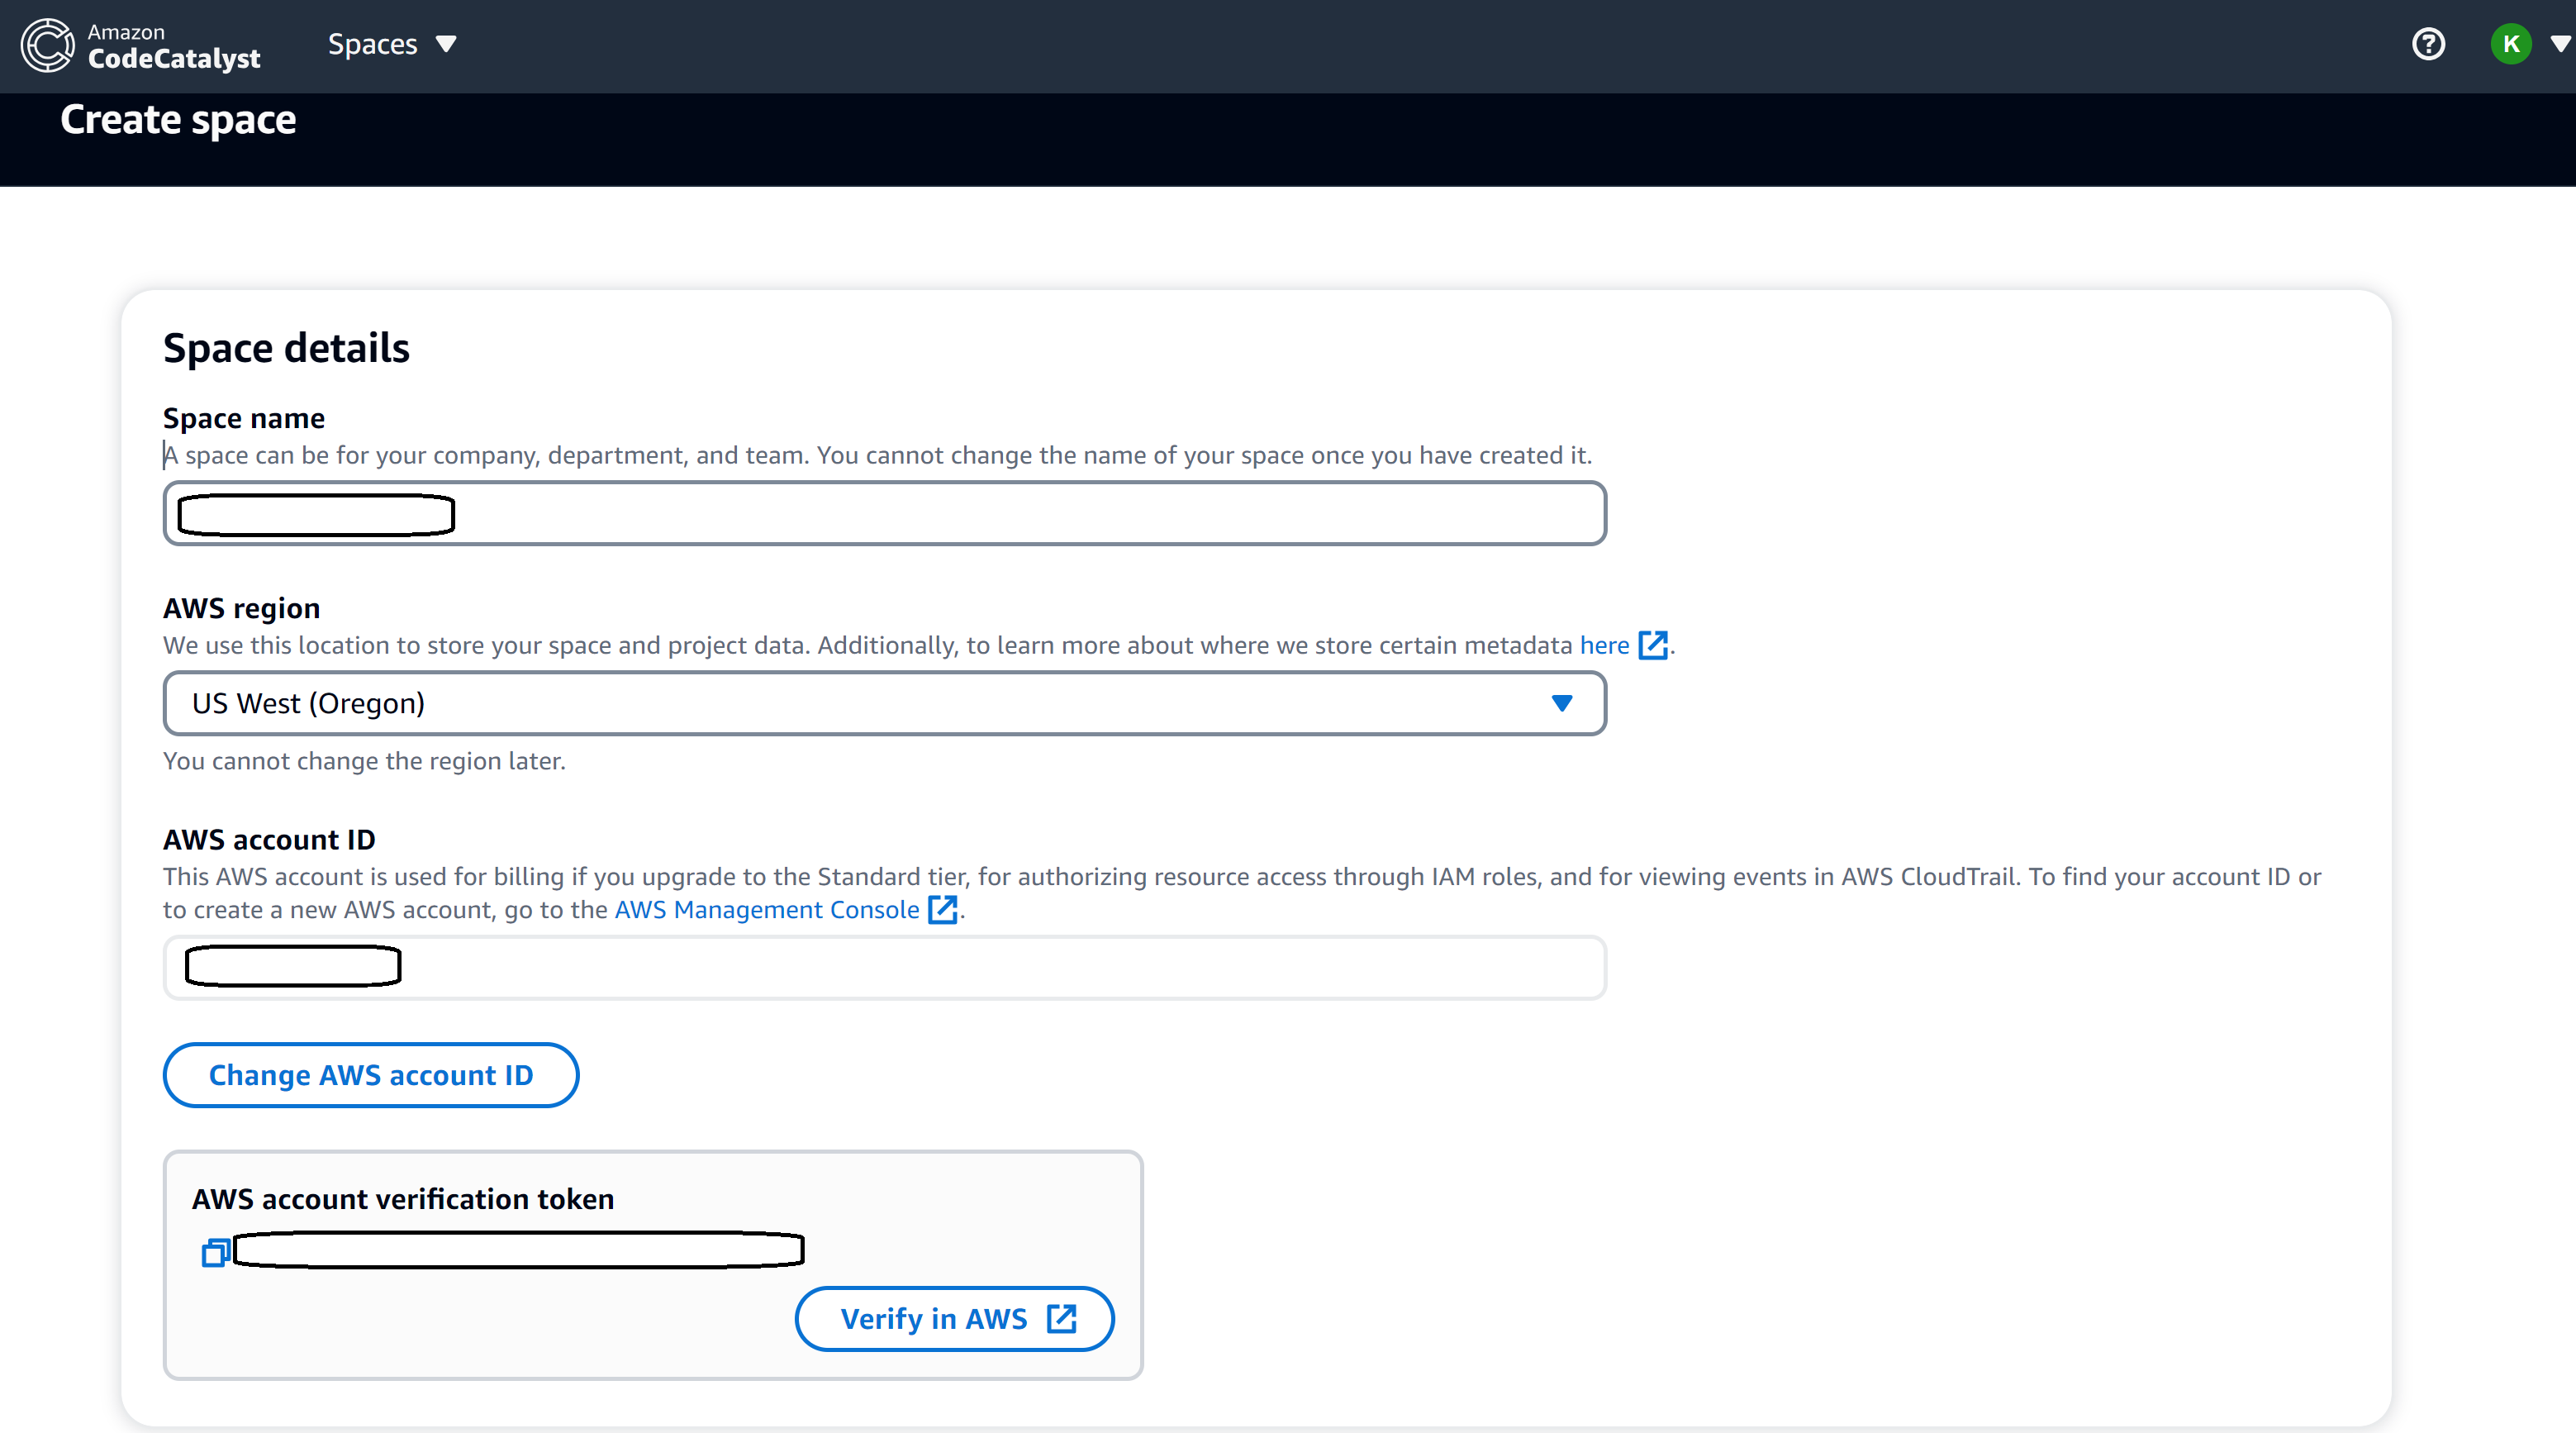The image size is (2576, 1433).
Task: Open the AWS Management Console link
Action: click(766, 910)
